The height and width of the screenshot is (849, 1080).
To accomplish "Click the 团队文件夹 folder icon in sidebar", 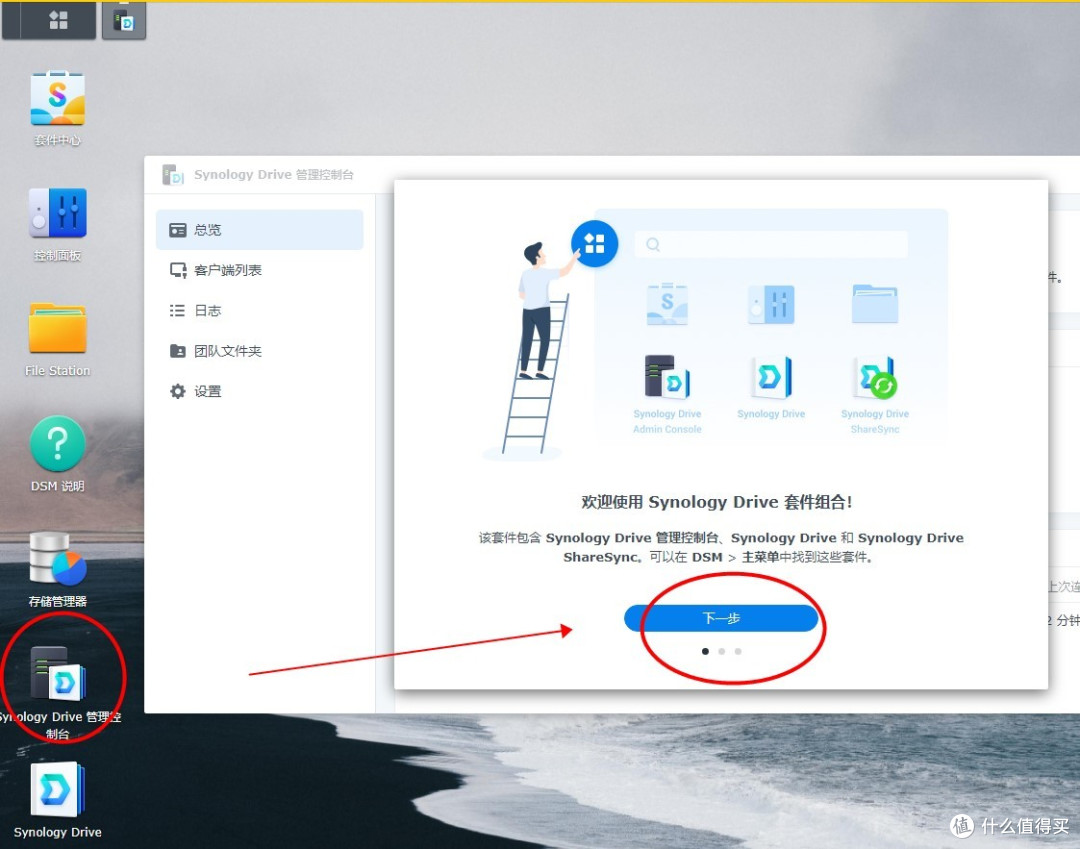I will click(x=177, y=350).
